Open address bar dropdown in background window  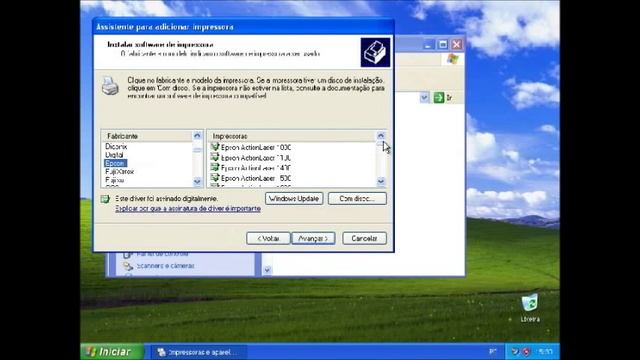click(424, 98)
